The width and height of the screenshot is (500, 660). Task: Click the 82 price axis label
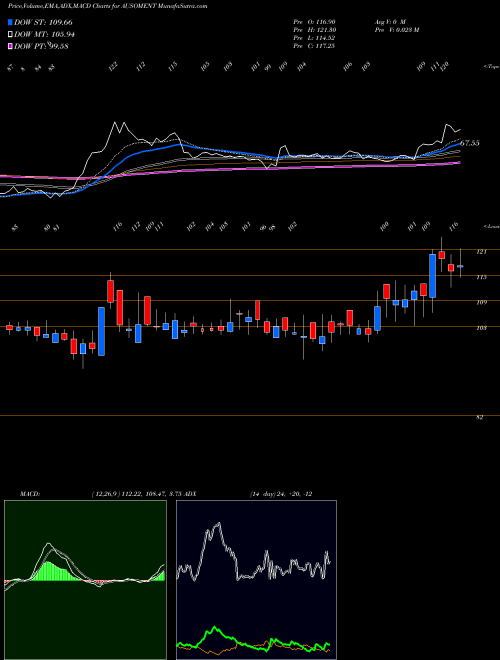[x=480, y=417]
